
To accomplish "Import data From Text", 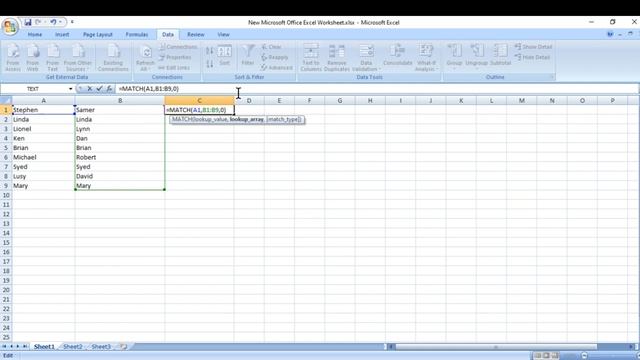I will [x=53, y=58].
